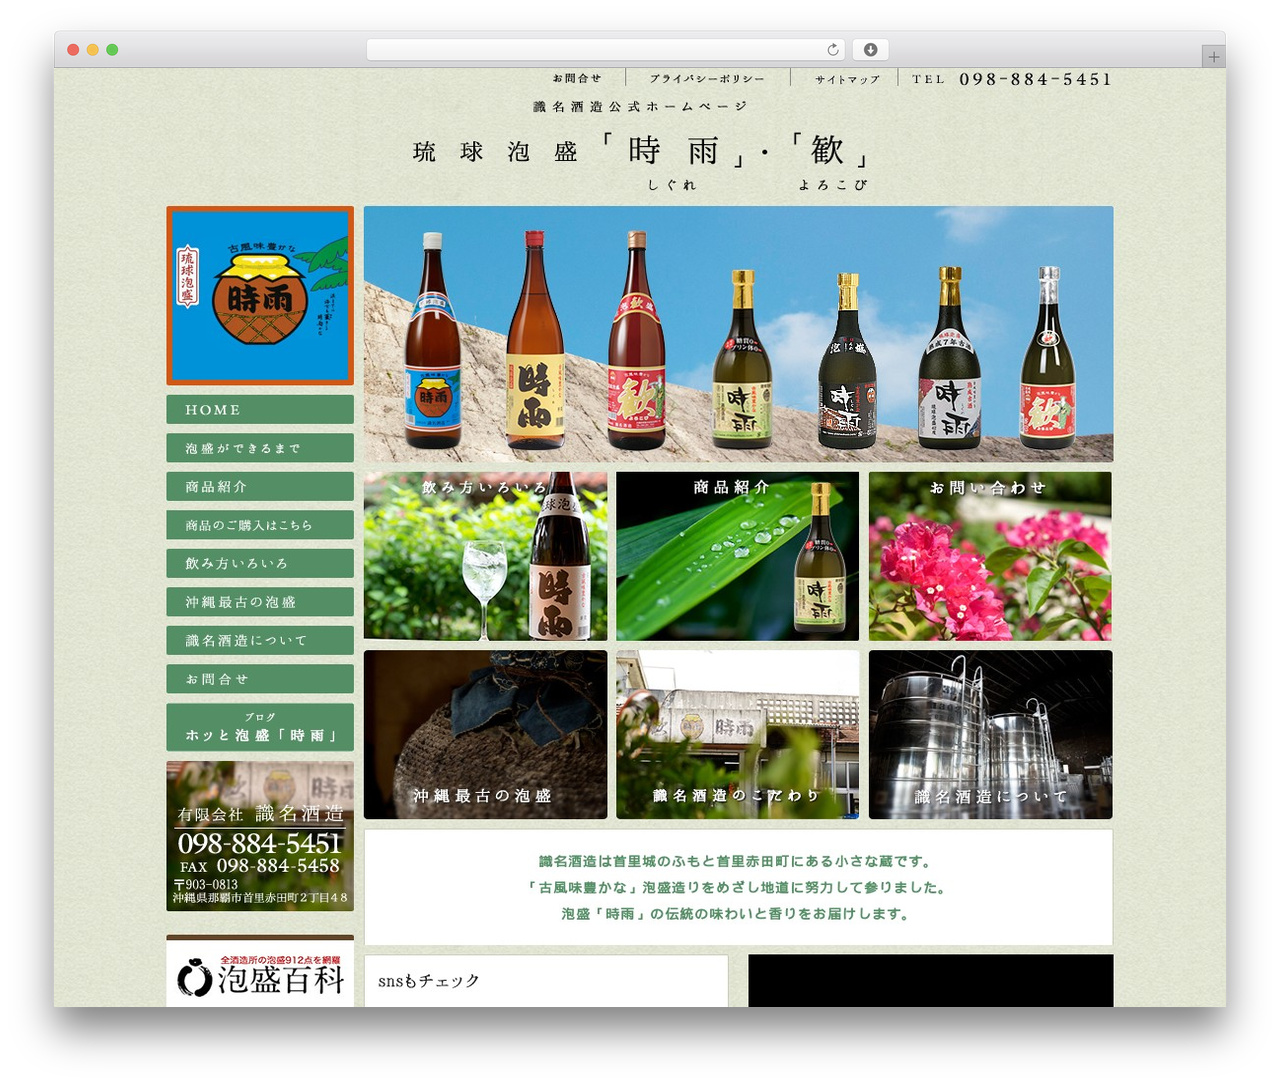
Task: Click the yellow minimize window dot
Action: [x=92, y=50]
